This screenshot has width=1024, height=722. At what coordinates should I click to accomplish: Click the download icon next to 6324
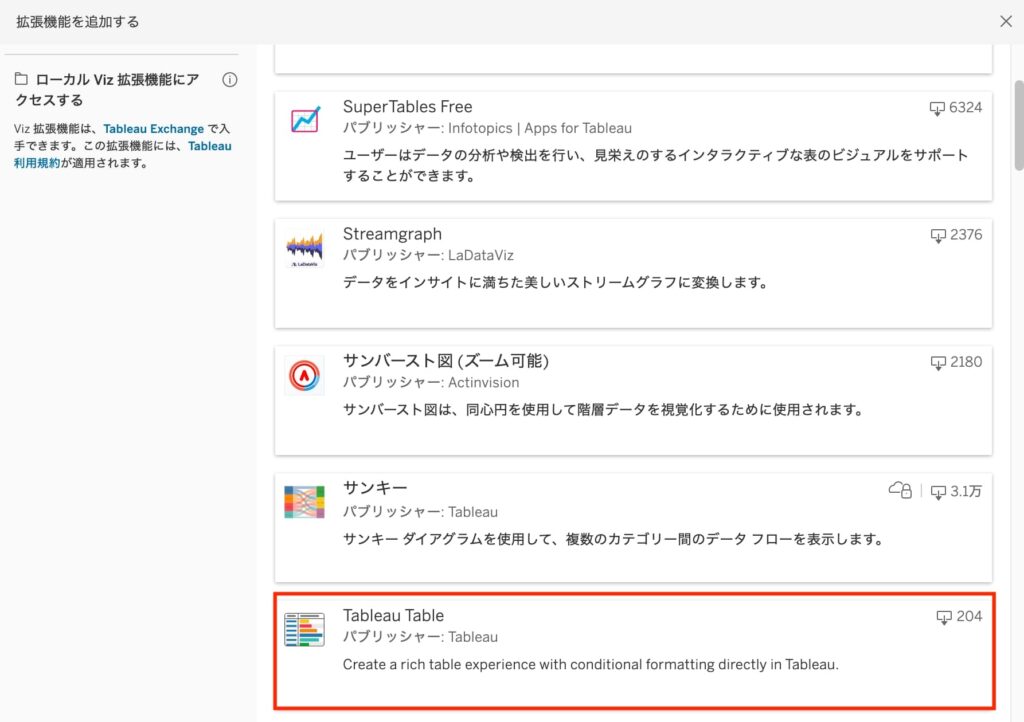point(937,108)
